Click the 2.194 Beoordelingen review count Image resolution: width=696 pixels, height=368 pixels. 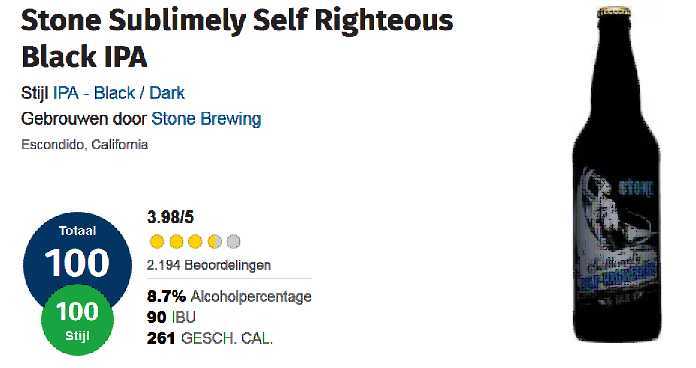209,265
